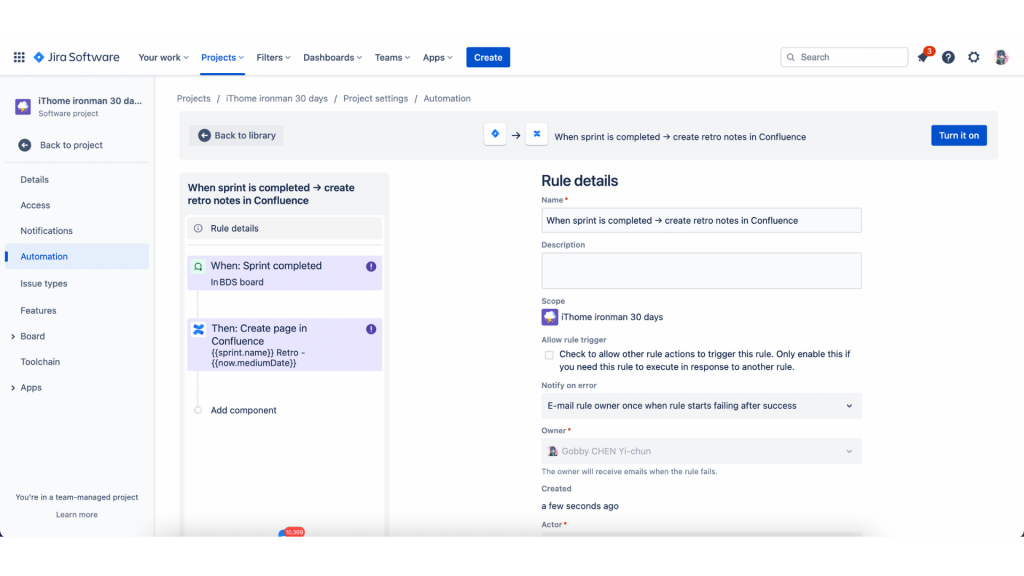The image size is (1024, 576).
Task: Click the Turn it on button
Action: coord(959,135)
